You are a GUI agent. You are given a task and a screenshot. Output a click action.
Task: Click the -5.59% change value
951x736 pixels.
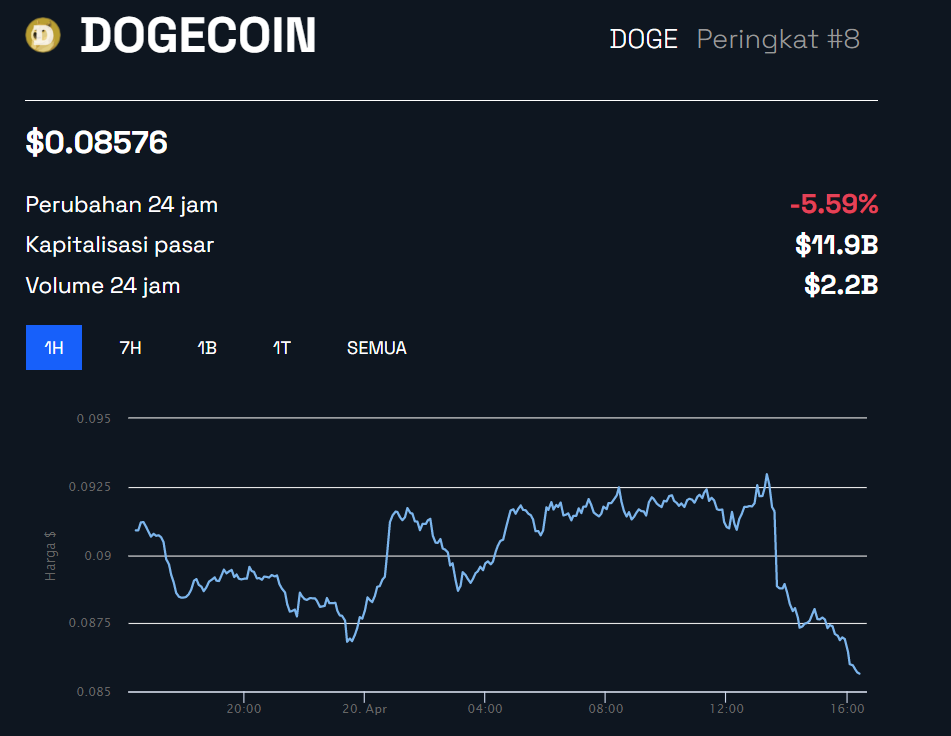tap(834, 204)
